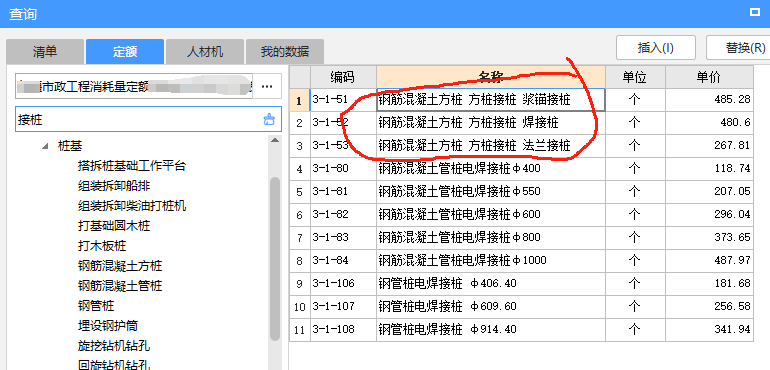Click the price value 487.97

click(732, 259)
